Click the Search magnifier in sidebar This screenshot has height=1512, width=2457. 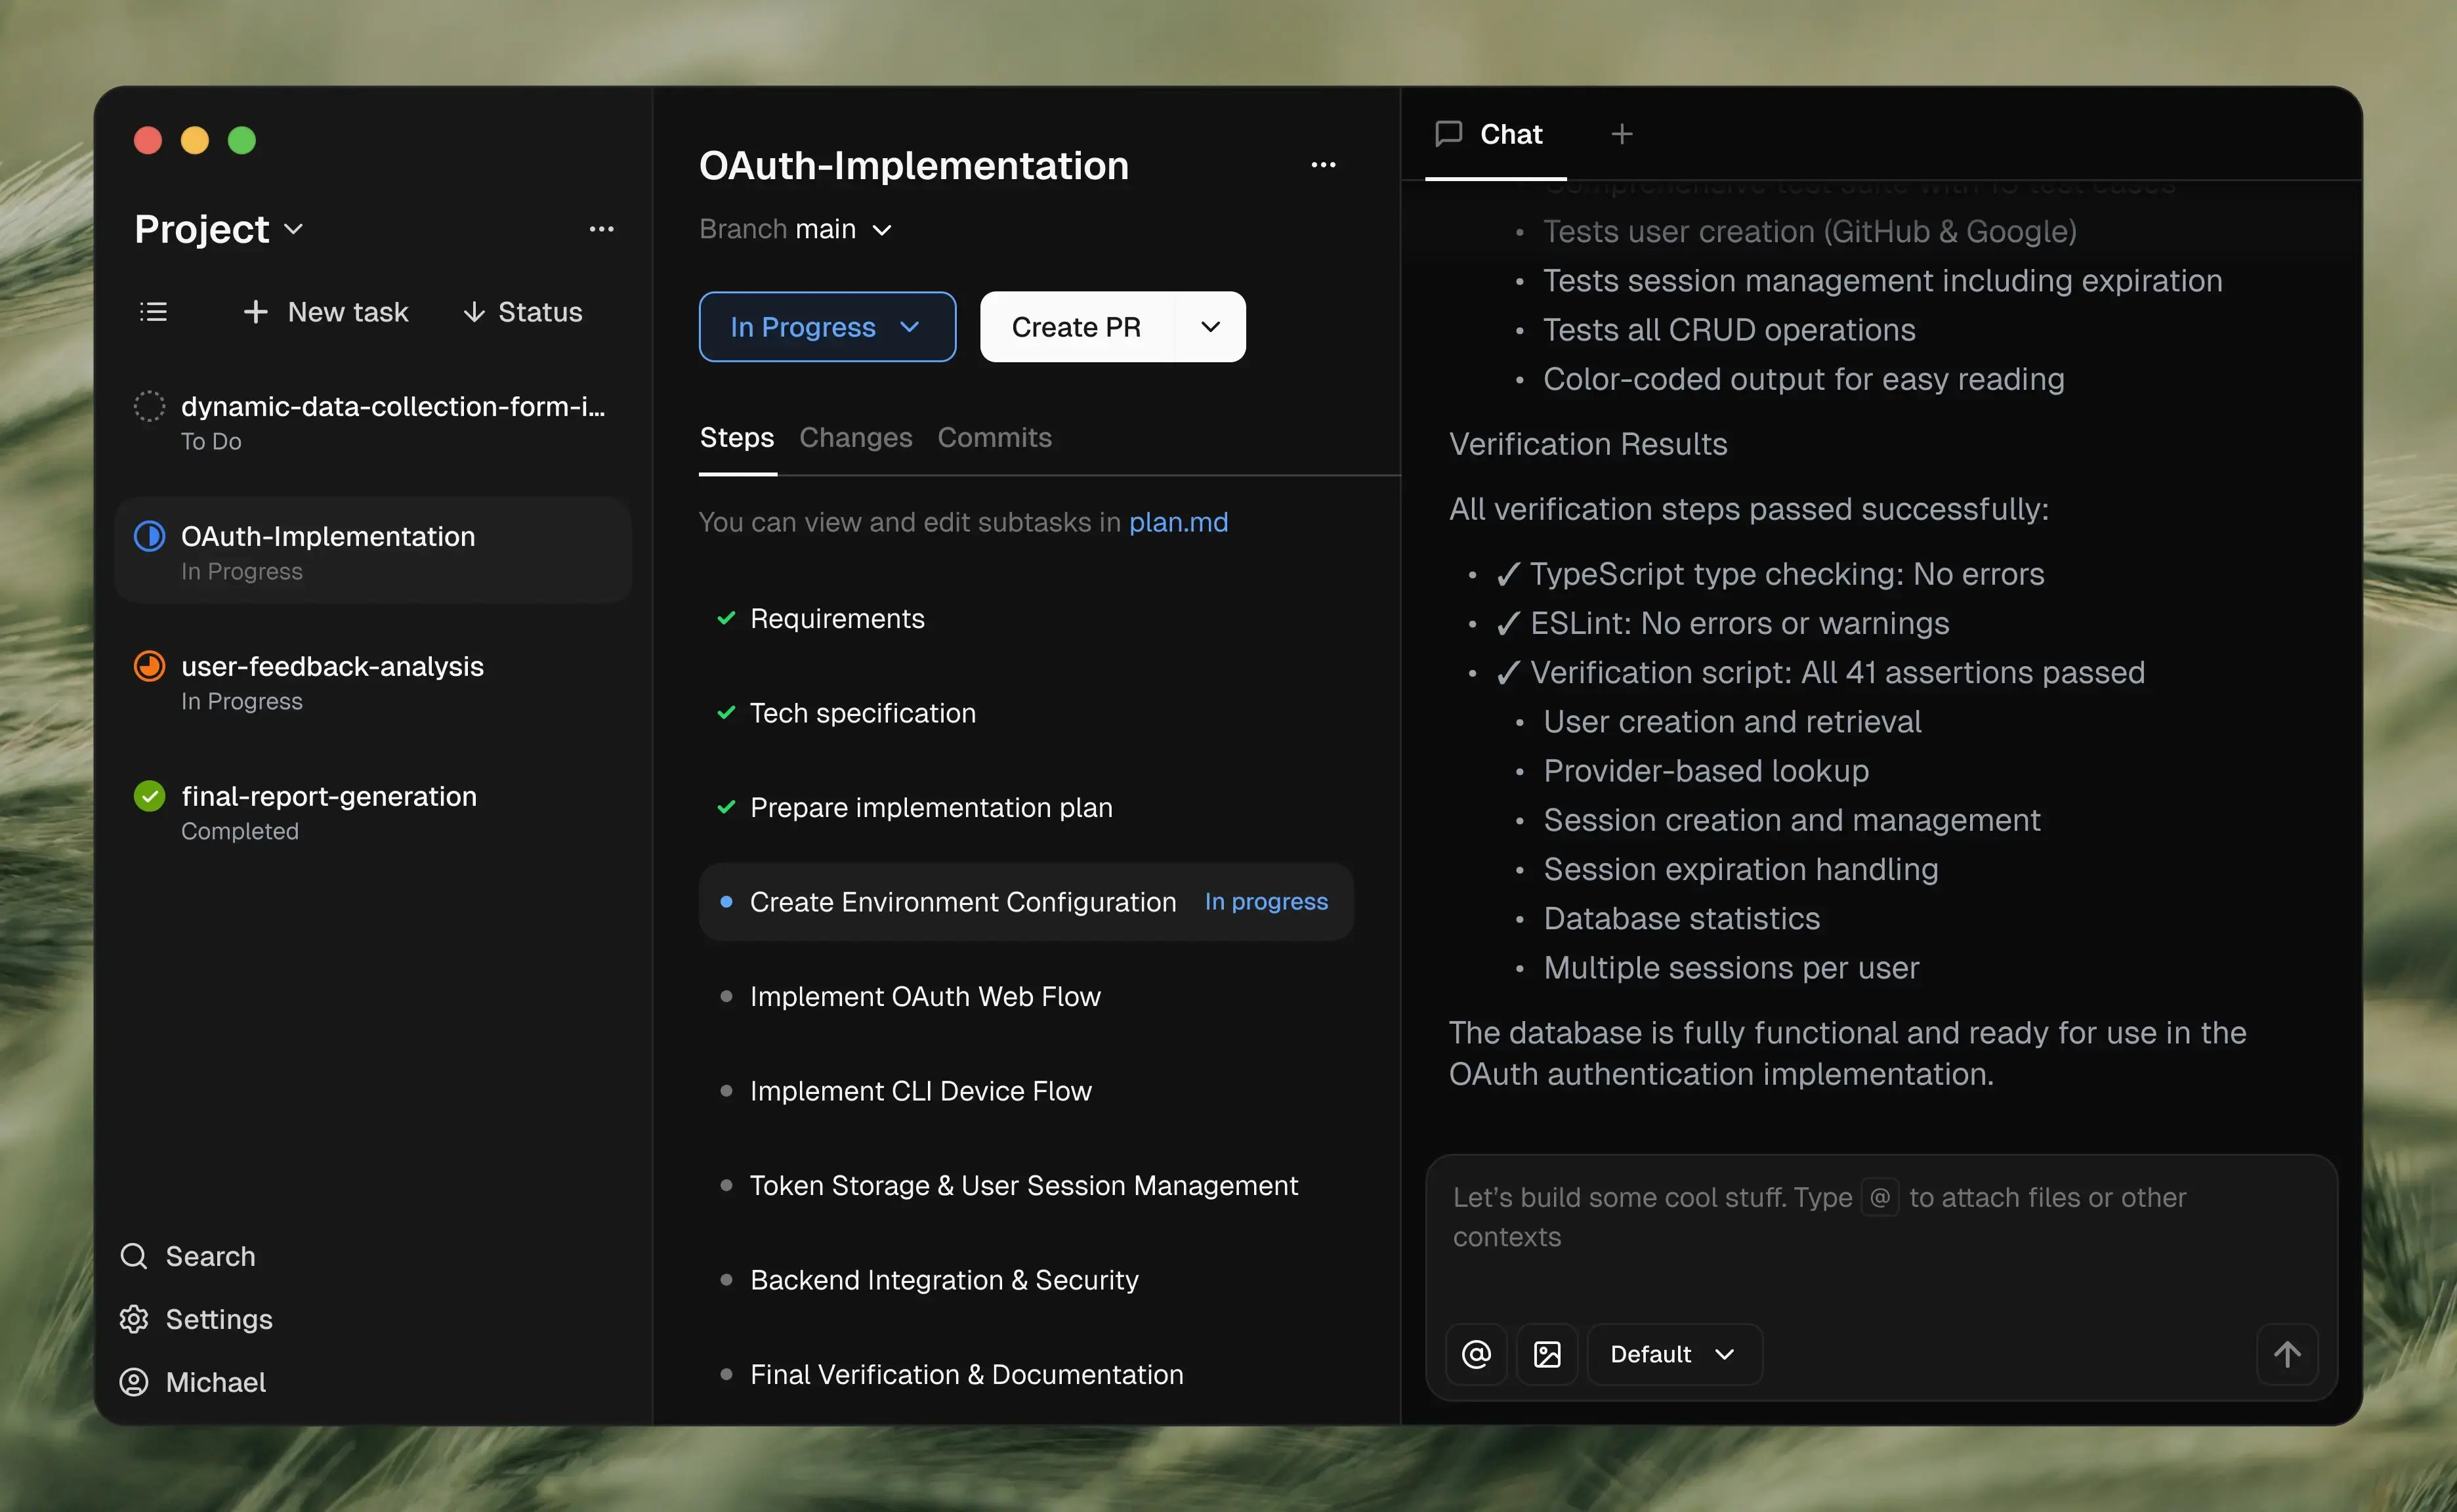tap(134, 1256)
